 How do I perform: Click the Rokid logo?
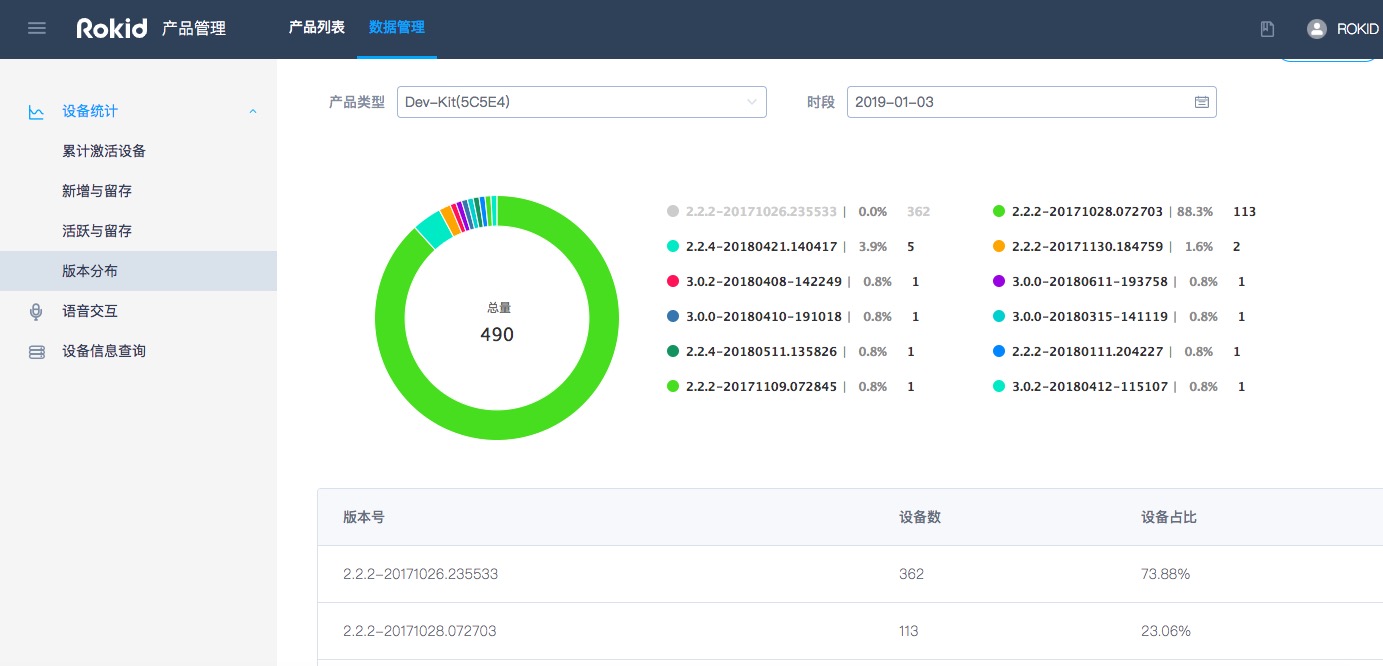[x=113, y=28]
